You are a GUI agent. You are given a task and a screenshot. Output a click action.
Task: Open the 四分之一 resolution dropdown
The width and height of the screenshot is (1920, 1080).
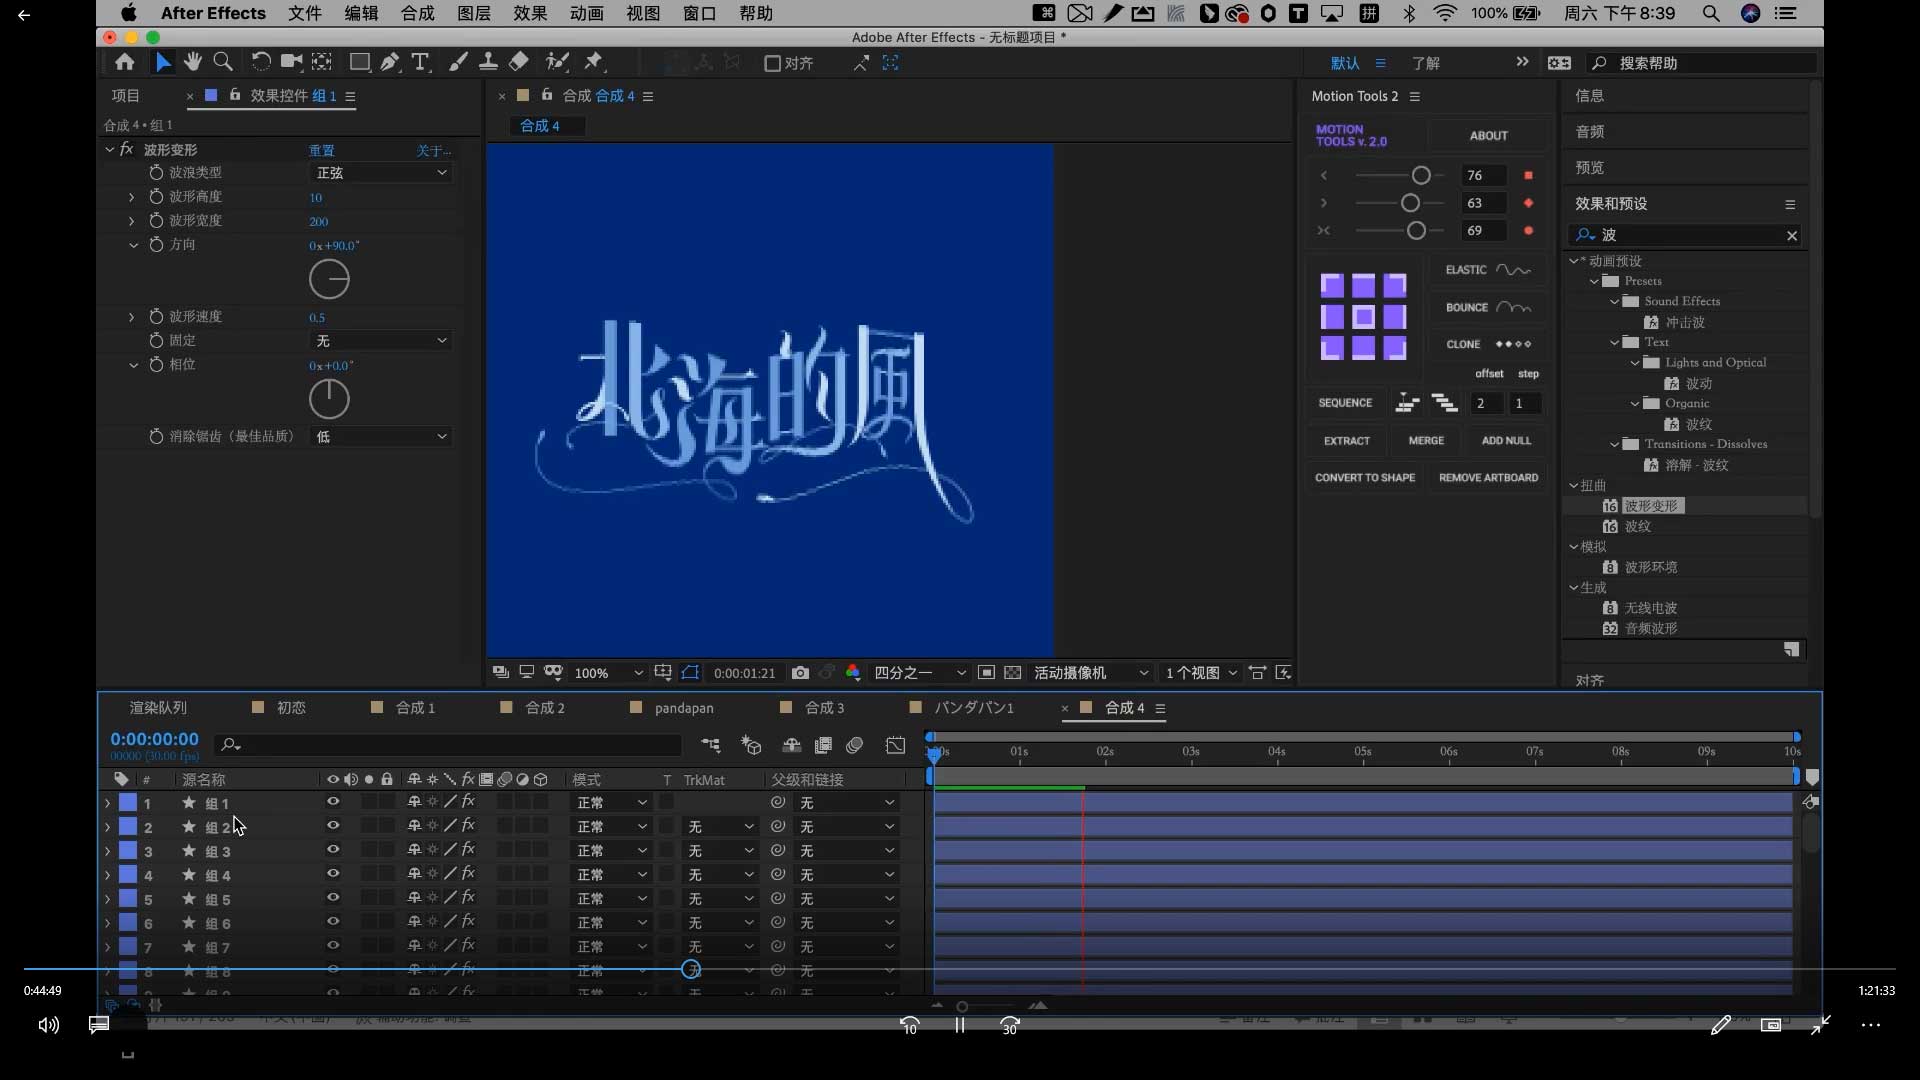pyautogui.click(x=919, y=673)
